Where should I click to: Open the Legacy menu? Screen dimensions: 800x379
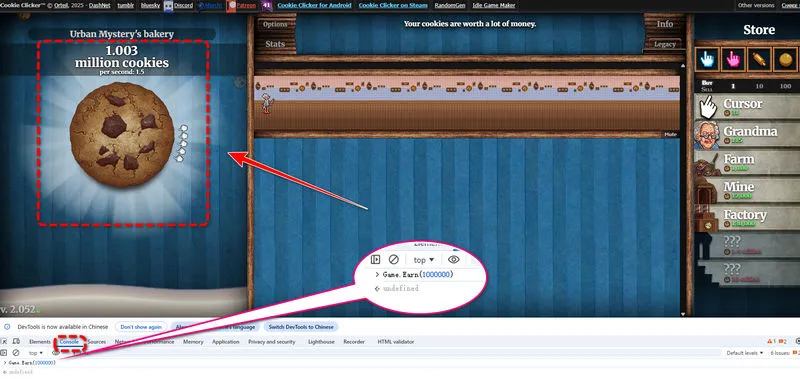[665, 44]
